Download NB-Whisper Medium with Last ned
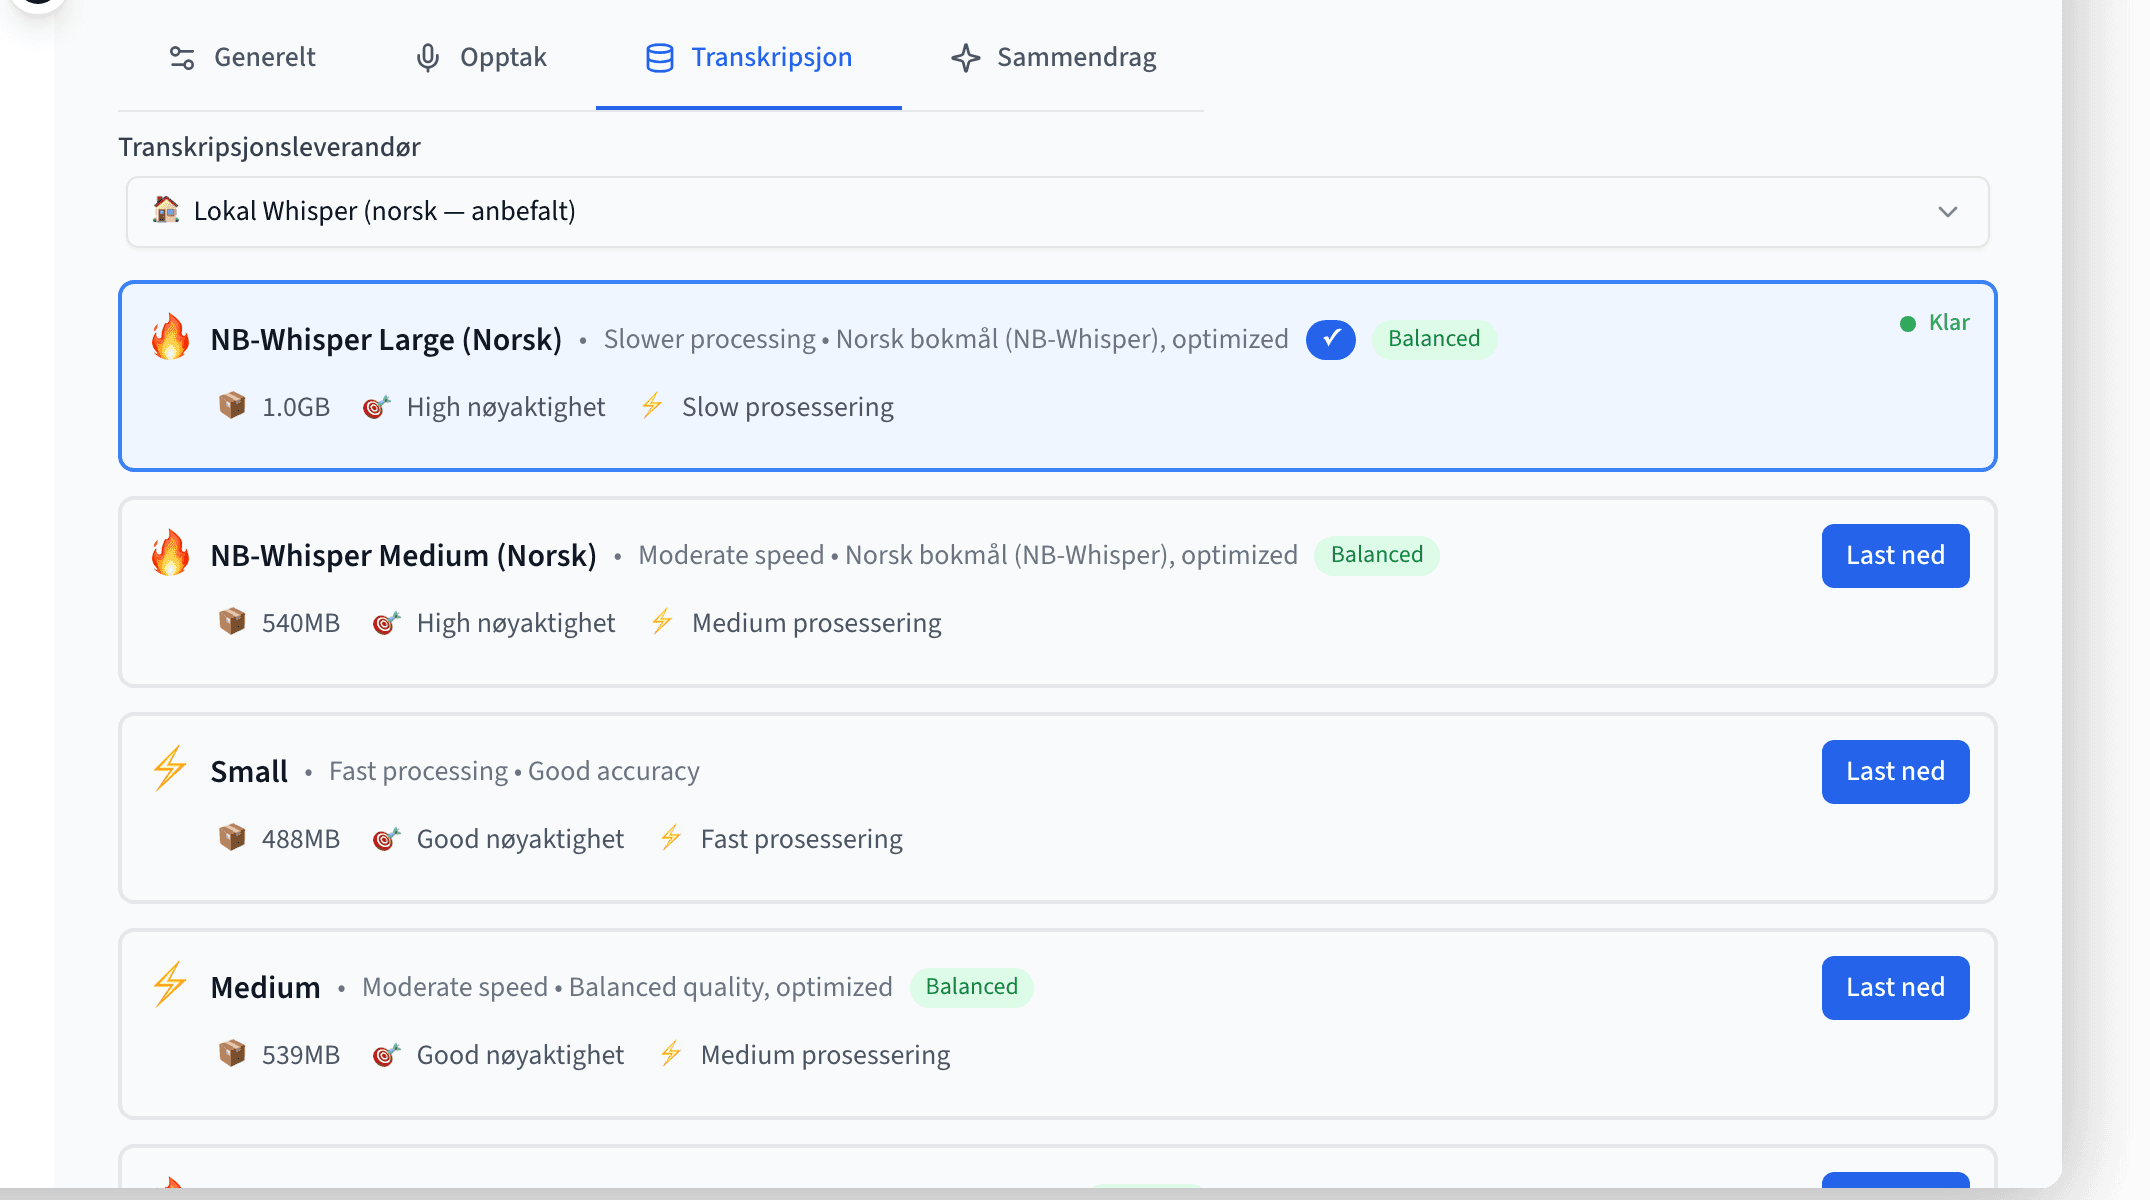The image size is (2150, 1200). pos(1895,556)
